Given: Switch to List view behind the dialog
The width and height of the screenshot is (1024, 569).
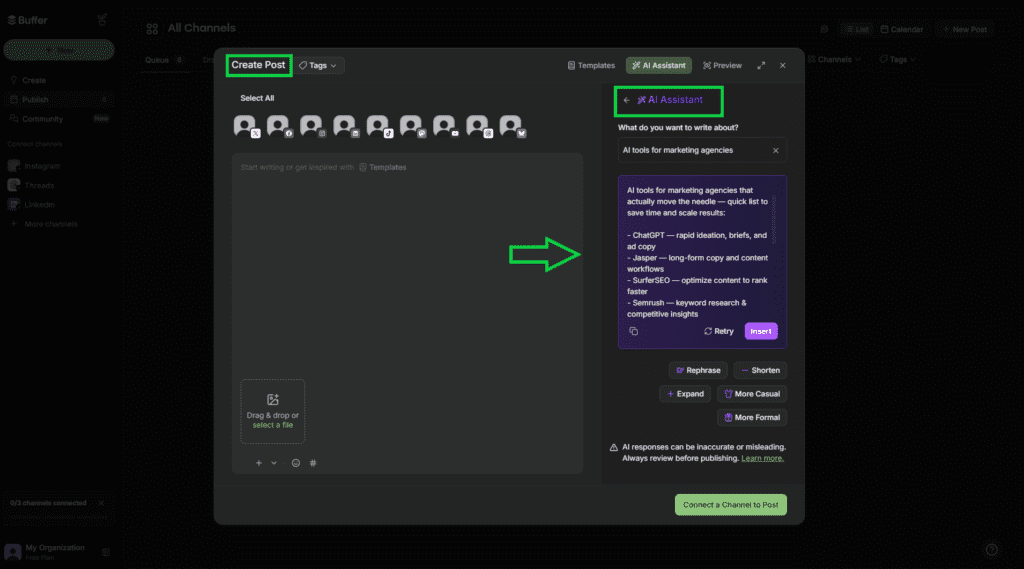Looking at the screenshot, I should click(857, 29).
